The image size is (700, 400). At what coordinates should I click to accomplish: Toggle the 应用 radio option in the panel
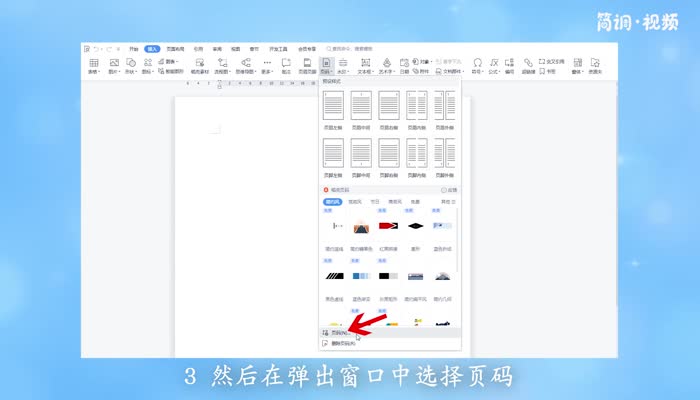pos(448,189)
